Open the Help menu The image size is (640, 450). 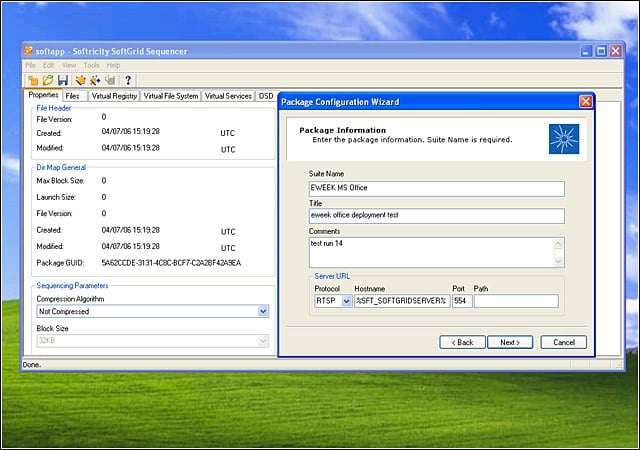point(113,65)
